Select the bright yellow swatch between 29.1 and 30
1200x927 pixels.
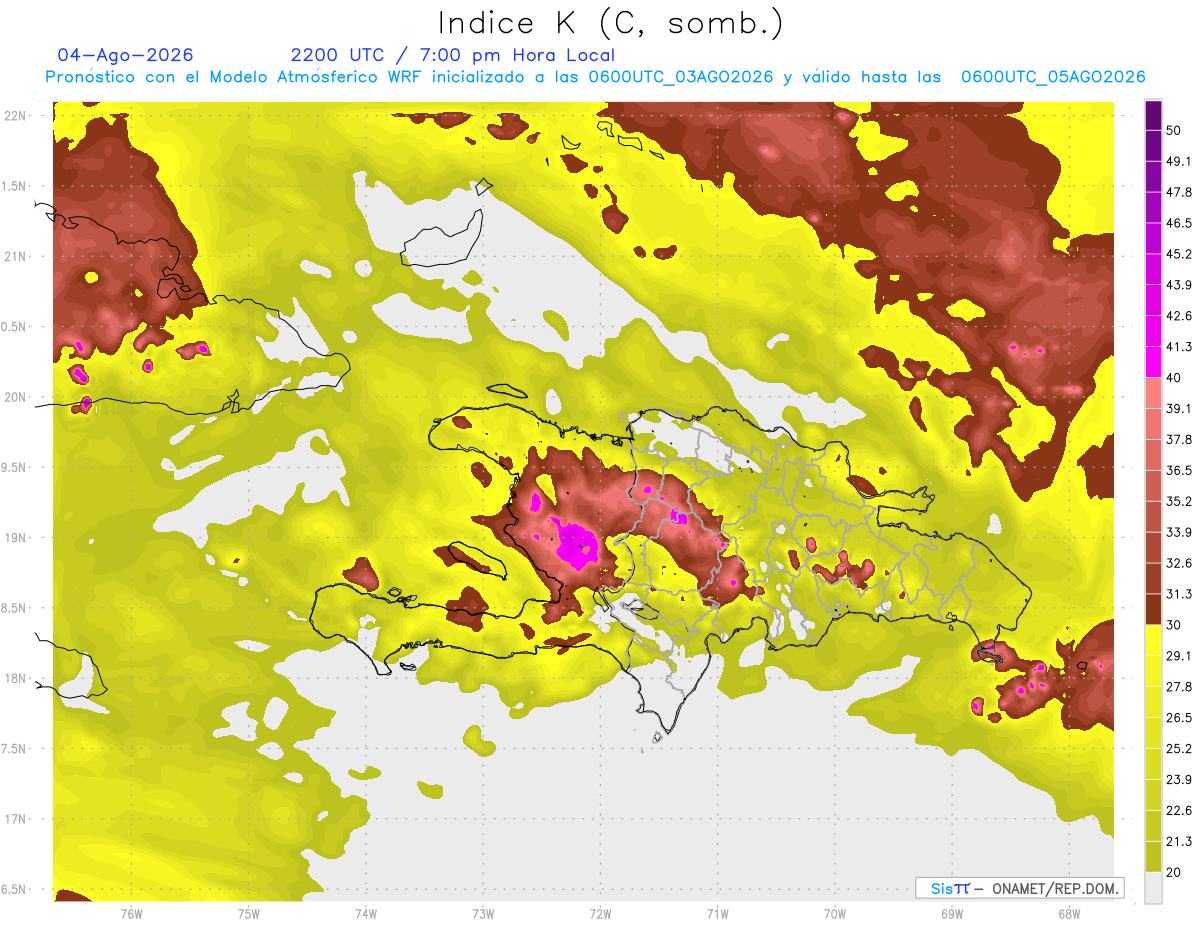coord(1153,640)
